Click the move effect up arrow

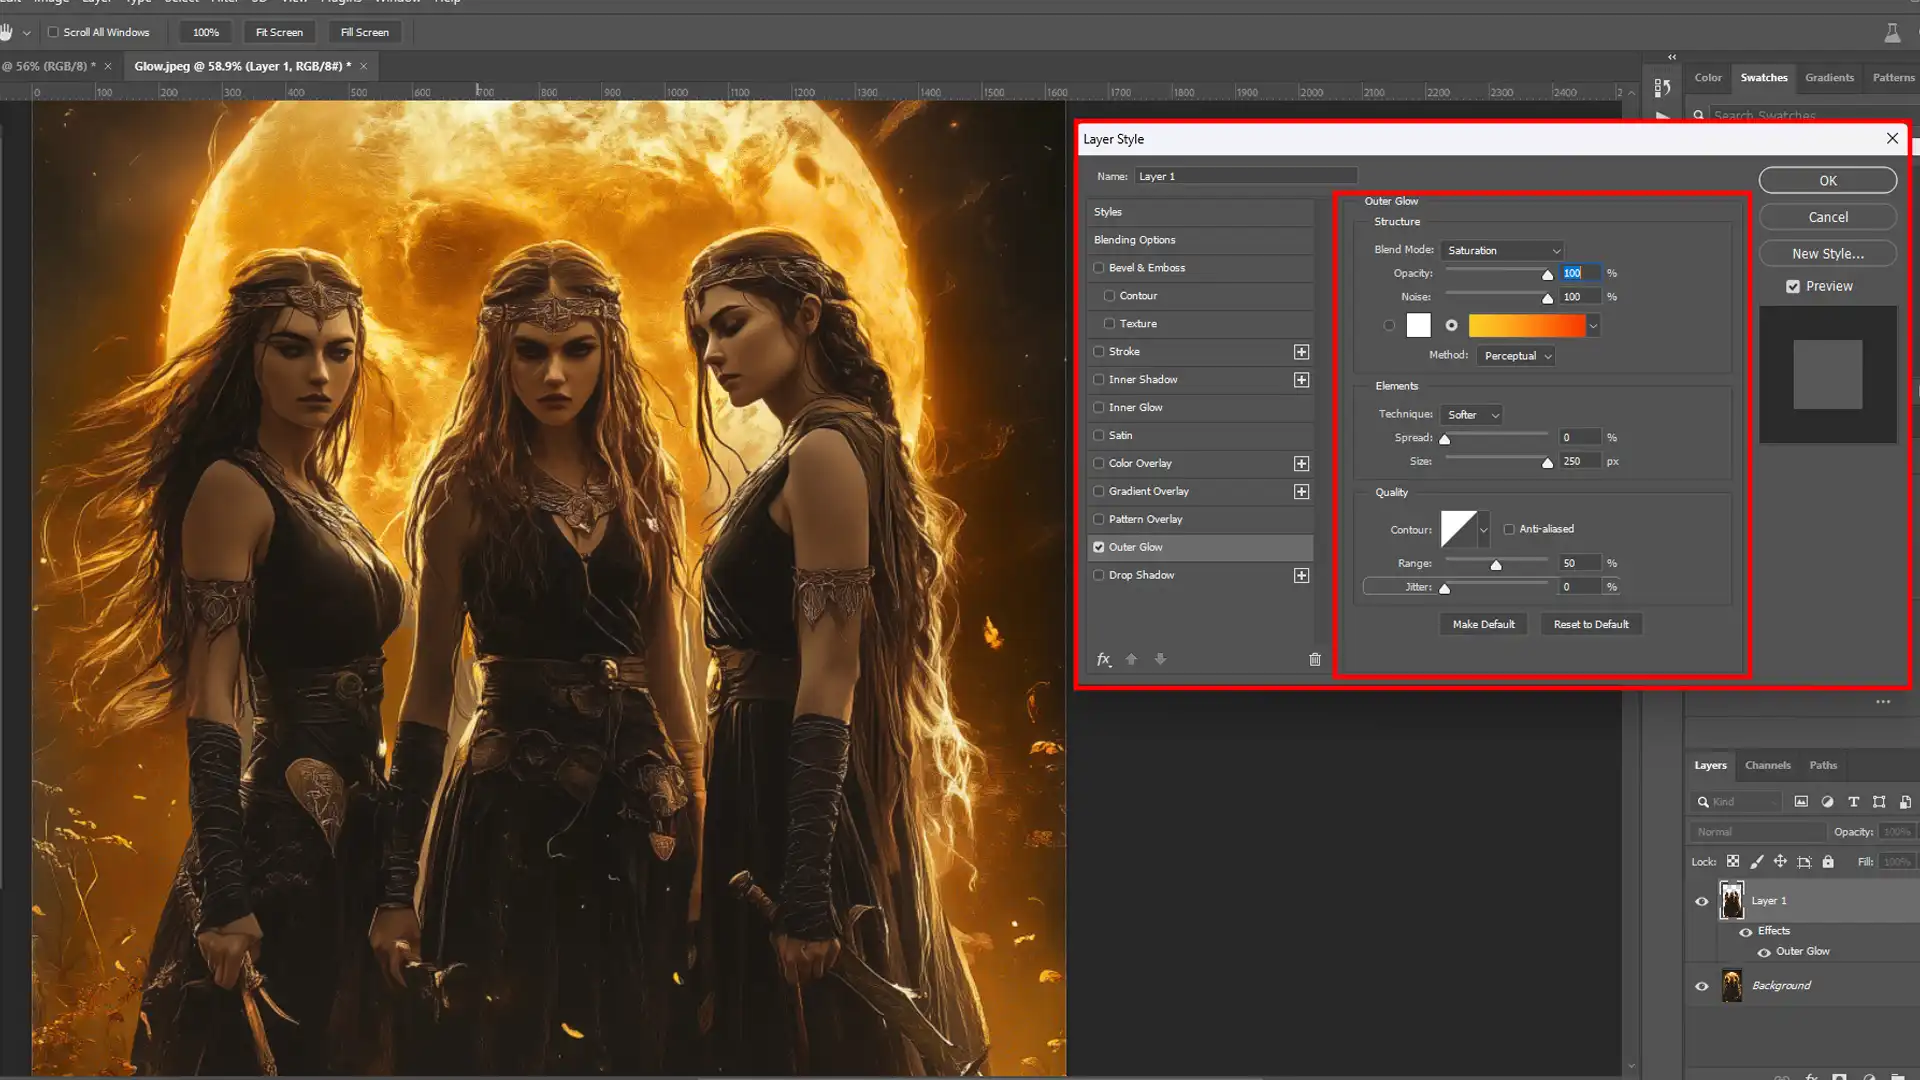pyautogui.click(x=1132, y=659)
